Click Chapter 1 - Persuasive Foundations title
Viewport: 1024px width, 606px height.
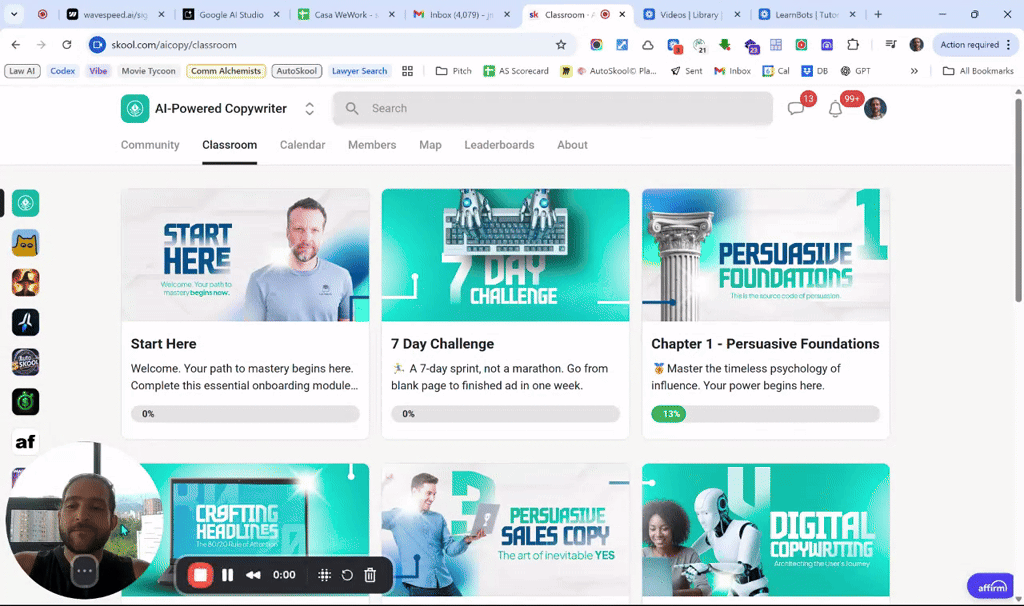click(765, 344)
